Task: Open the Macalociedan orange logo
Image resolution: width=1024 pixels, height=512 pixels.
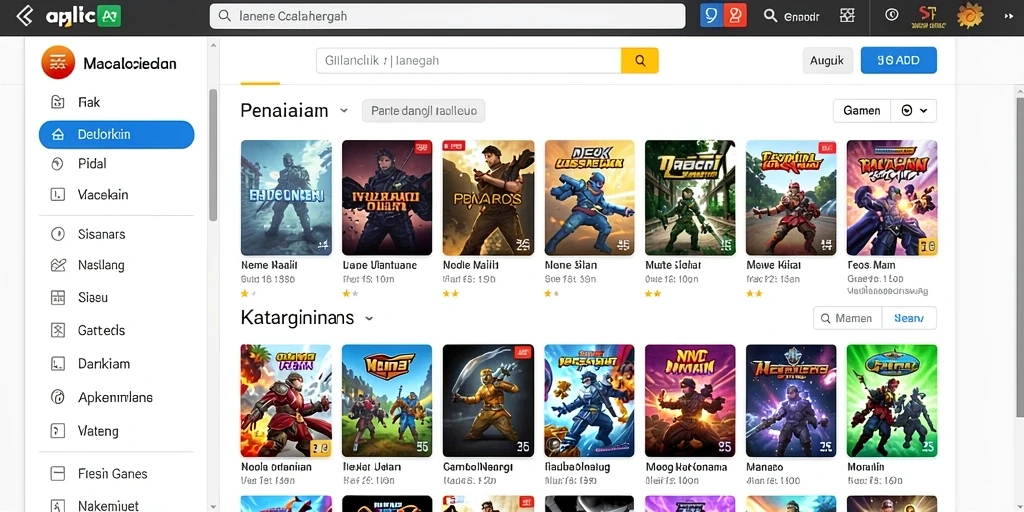Action: coord(58,63)
